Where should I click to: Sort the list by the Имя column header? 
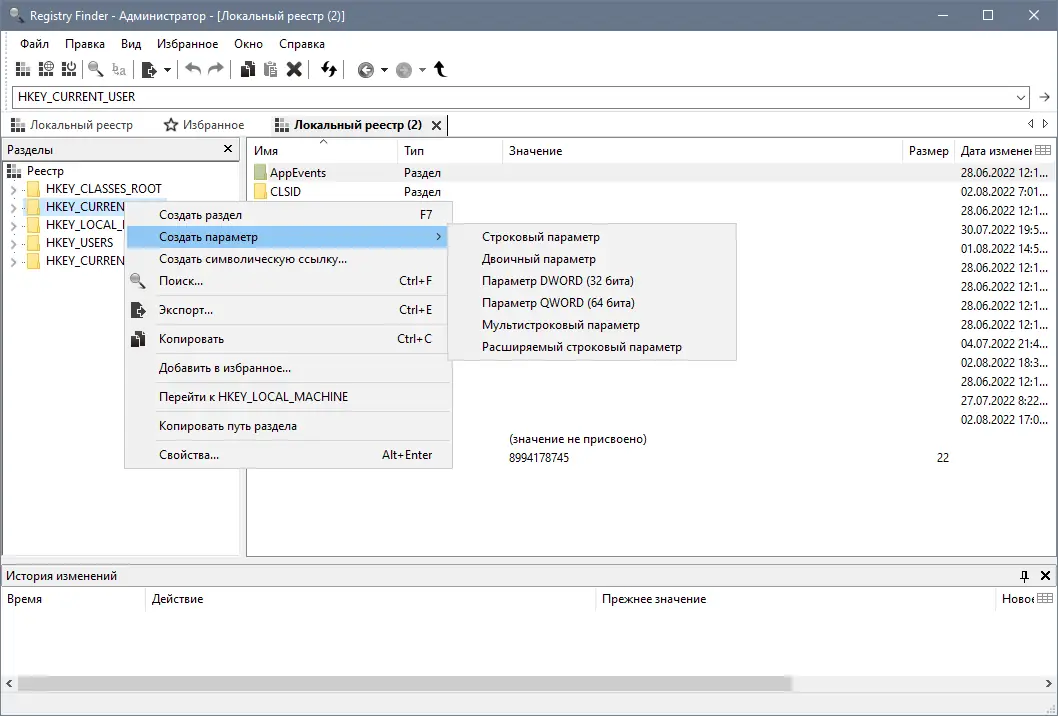323,150
